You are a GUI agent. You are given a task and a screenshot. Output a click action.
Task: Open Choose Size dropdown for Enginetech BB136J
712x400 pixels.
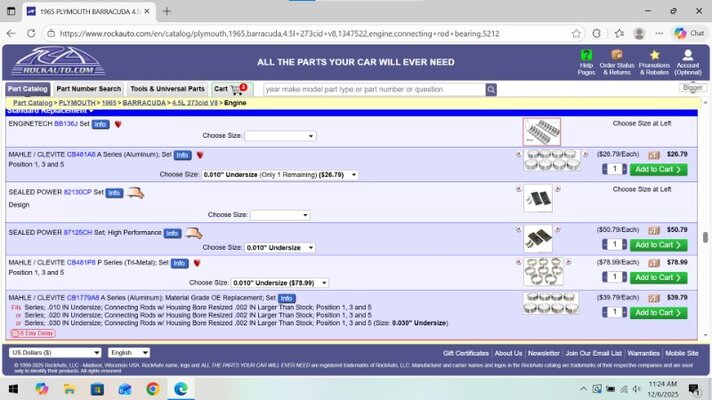tap(280, 136)
